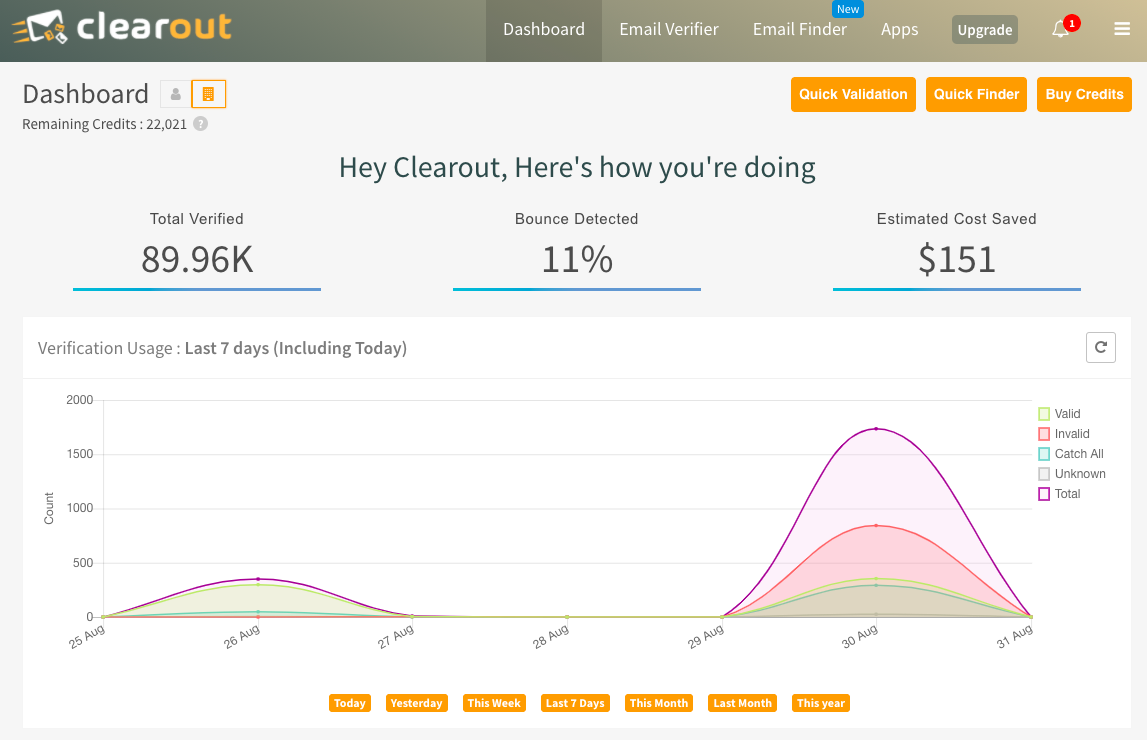The height and width of the screenshot is (740, 1147).
Task: Select the organization dashboard view
Action: pos(208,93)
